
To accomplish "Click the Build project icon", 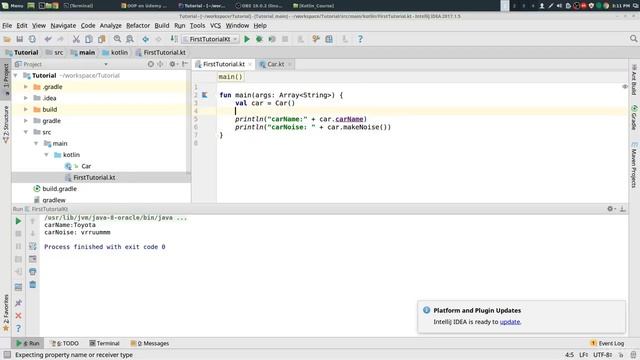I will point(173,39).
